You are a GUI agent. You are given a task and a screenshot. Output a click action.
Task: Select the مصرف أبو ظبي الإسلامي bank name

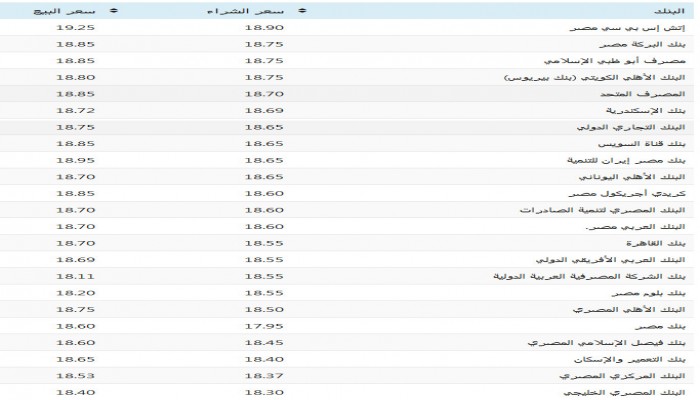coord(614,61)
